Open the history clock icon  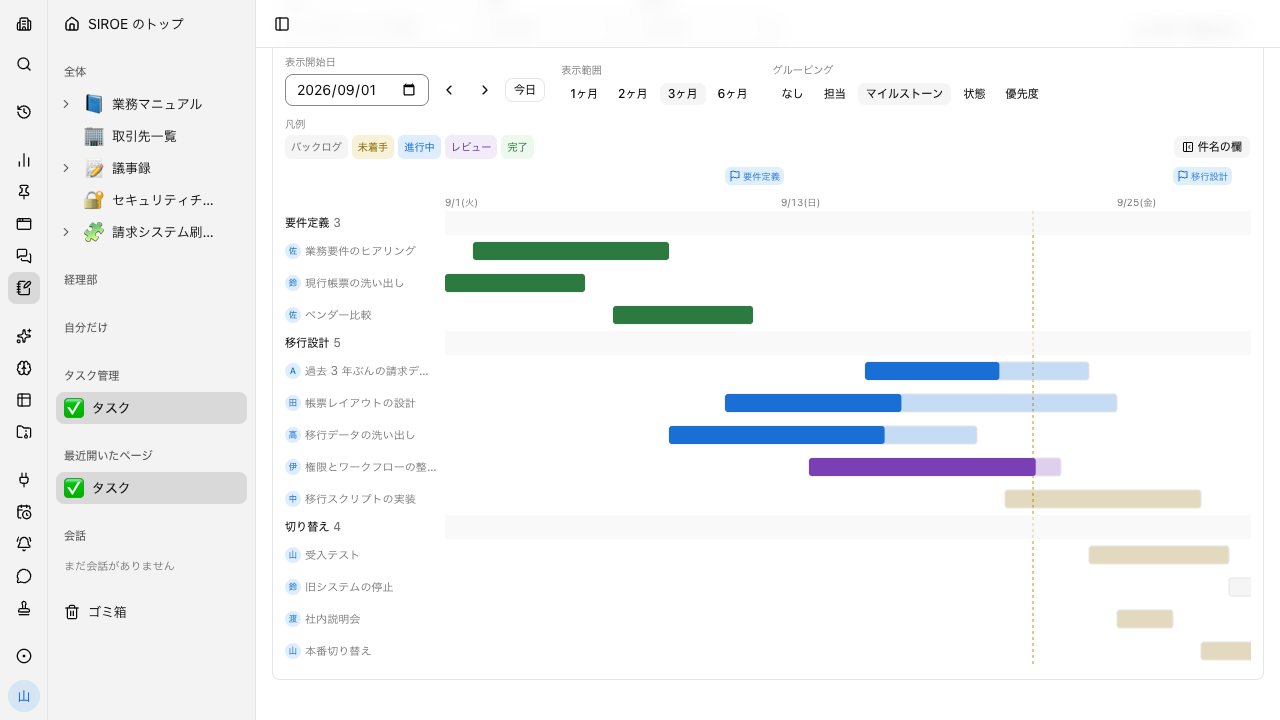24,112
